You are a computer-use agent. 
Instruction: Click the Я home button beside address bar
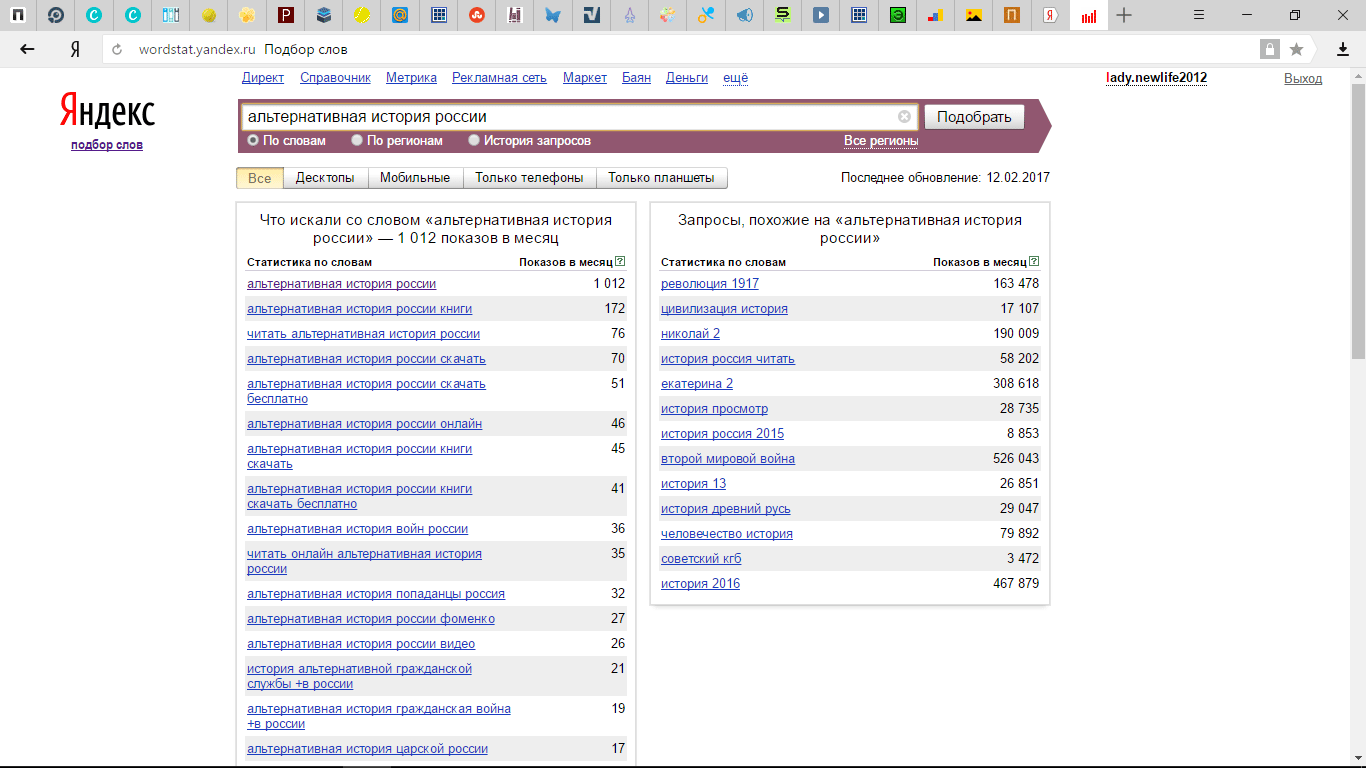(x=75, y=49)
